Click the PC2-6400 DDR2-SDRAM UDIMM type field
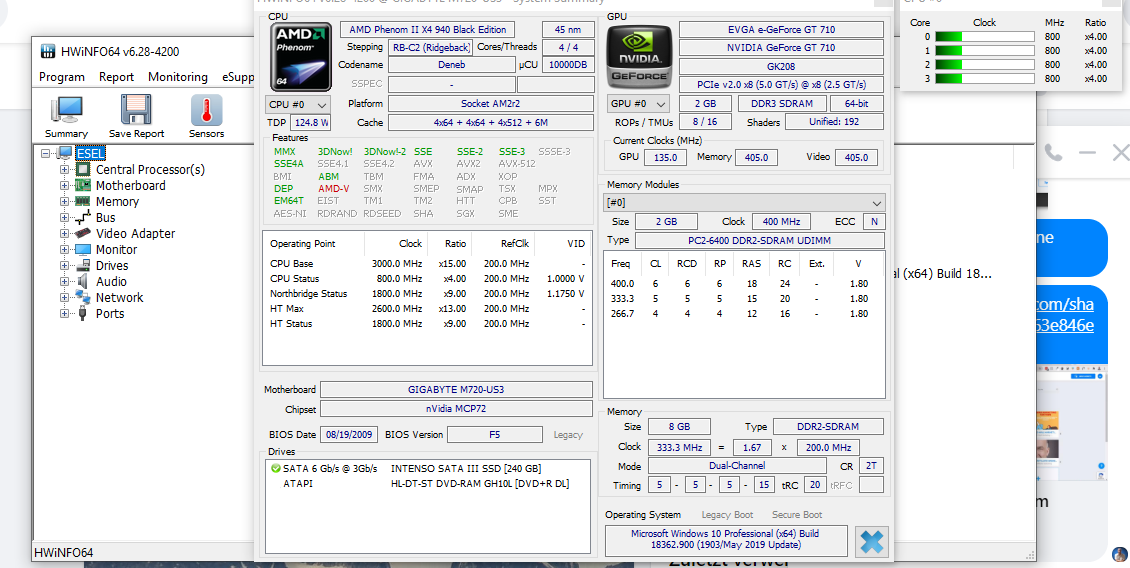This screenshot has height=568, width=1130. tap(760, 240)
